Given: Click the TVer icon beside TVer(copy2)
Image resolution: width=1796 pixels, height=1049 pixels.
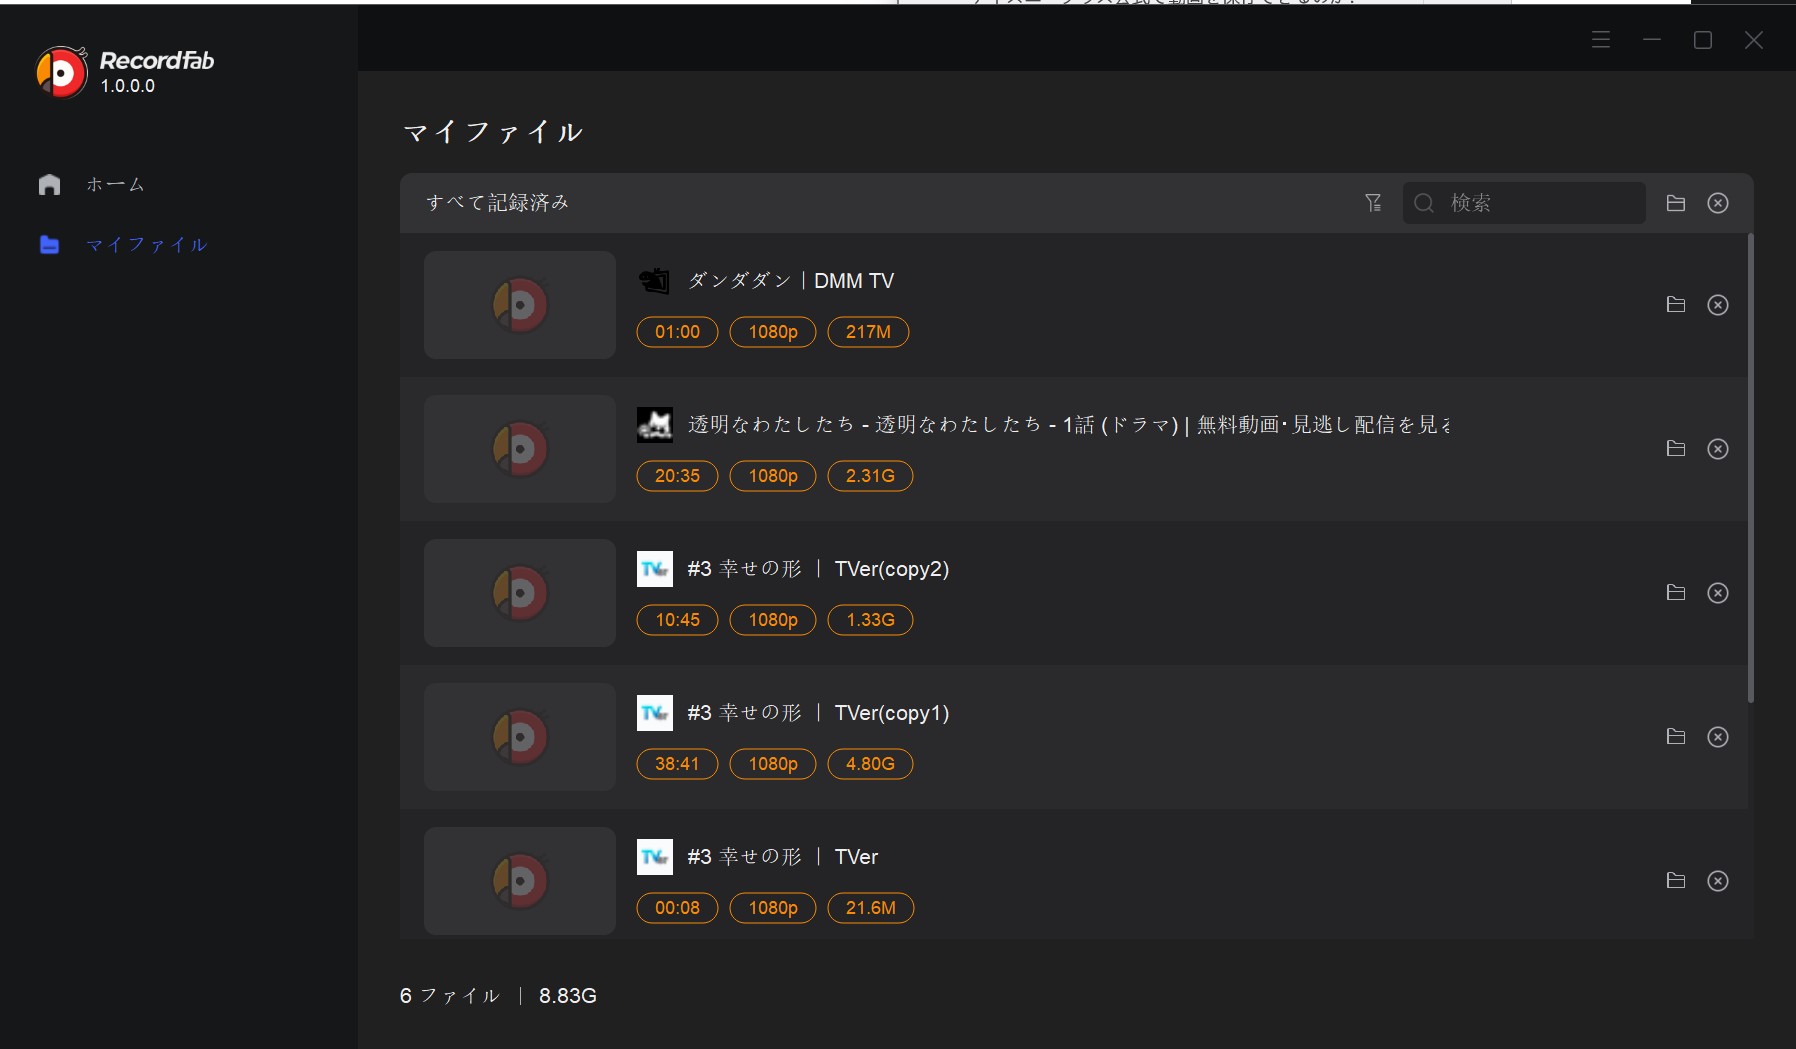Looking at the screenshot, I should (x=655, y=569).
